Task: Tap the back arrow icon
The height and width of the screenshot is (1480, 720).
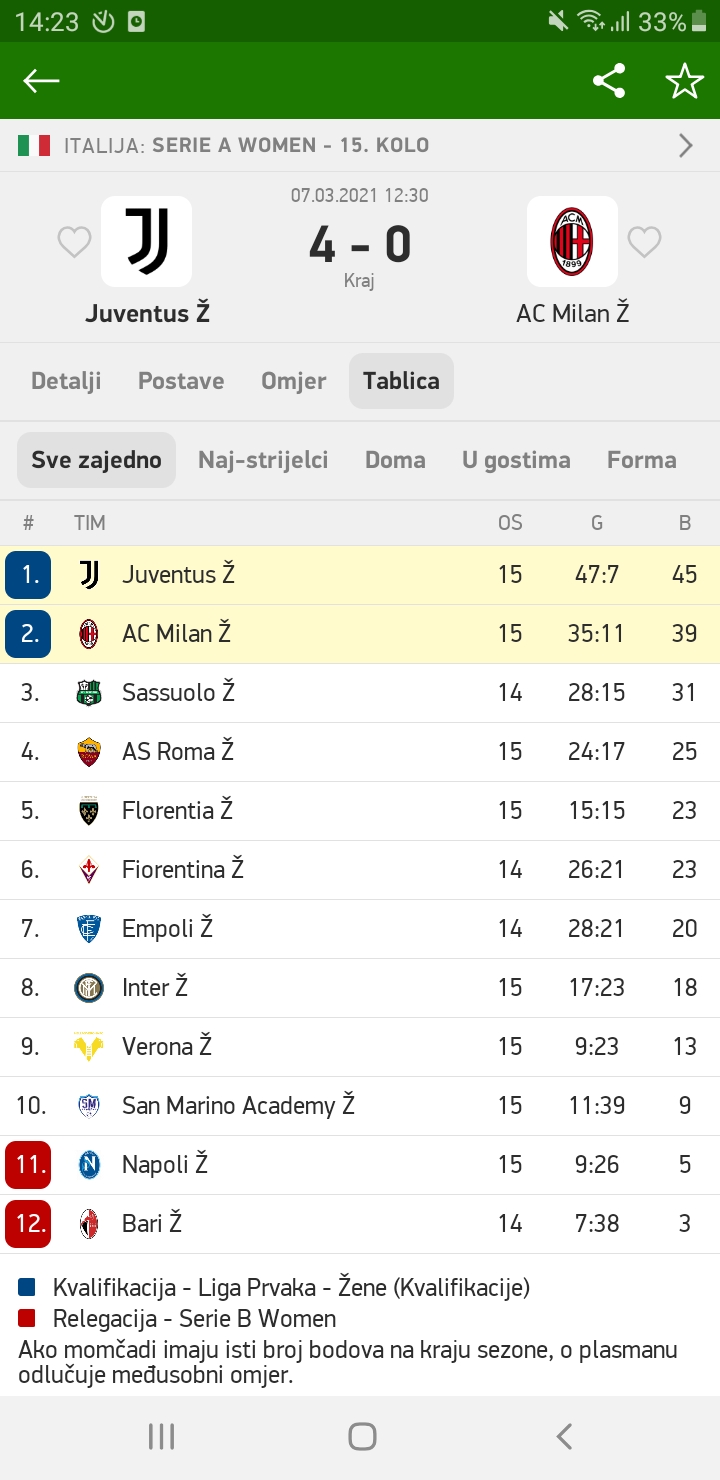Action: point(41,81)
